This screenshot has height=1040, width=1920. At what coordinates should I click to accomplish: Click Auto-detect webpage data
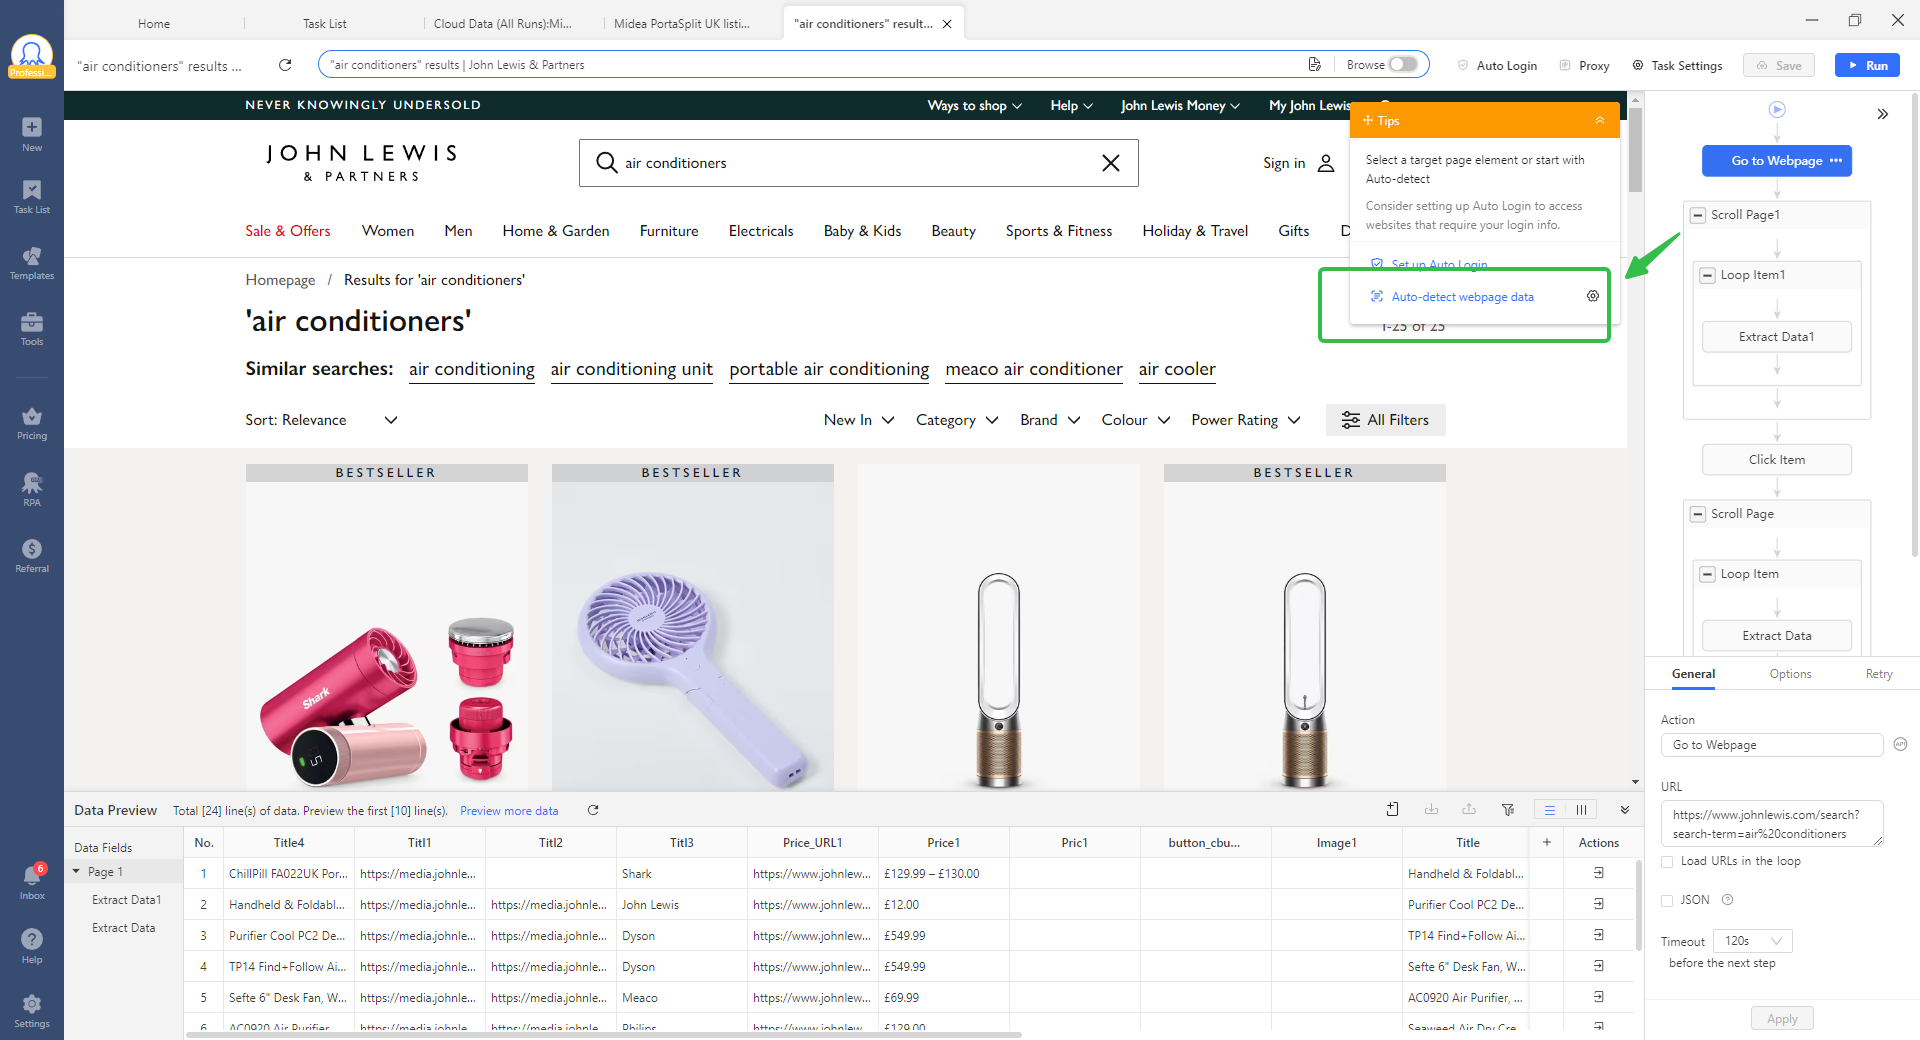tap(1462, 297)
